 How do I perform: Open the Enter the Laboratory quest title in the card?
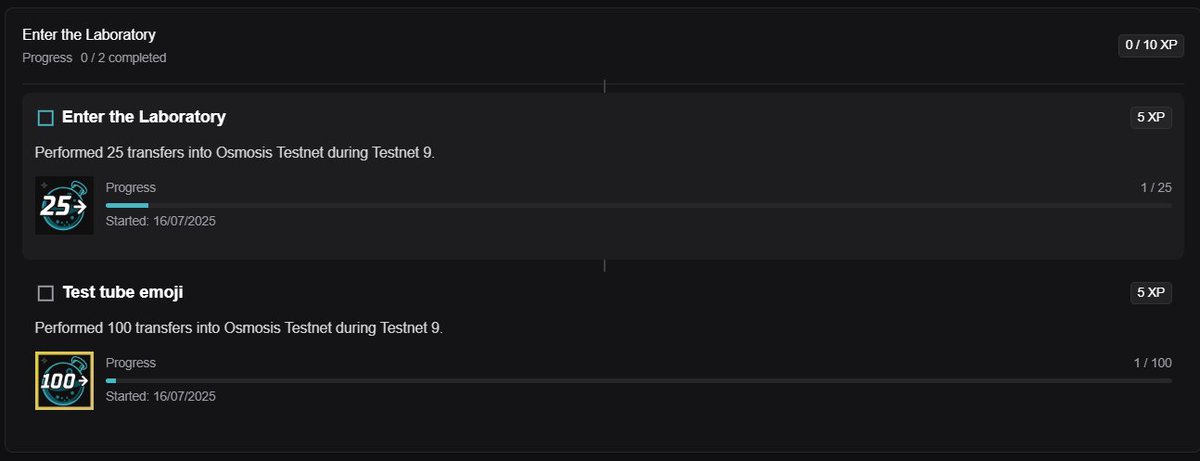pyautogui.click(x=144, y=117)
